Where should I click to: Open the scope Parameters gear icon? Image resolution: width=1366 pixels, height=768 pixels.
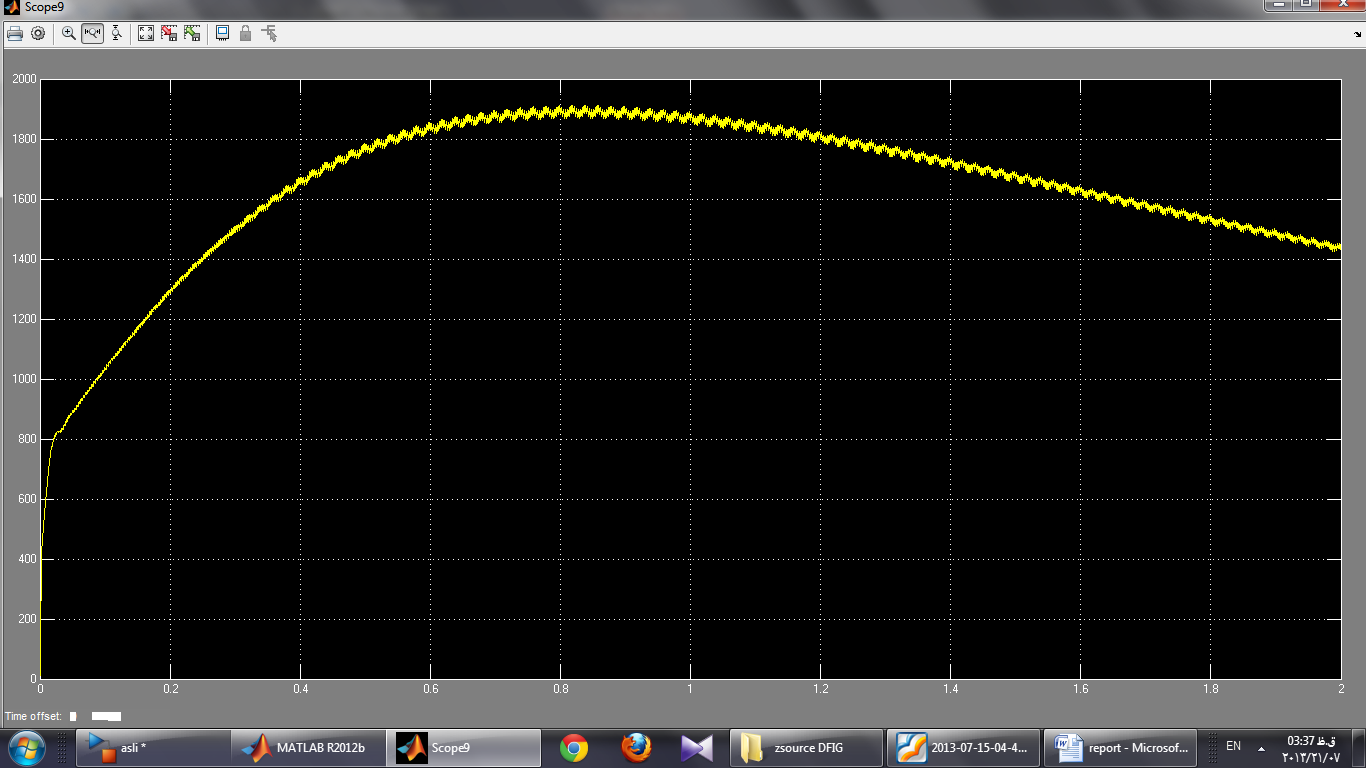tap(38, 33)
